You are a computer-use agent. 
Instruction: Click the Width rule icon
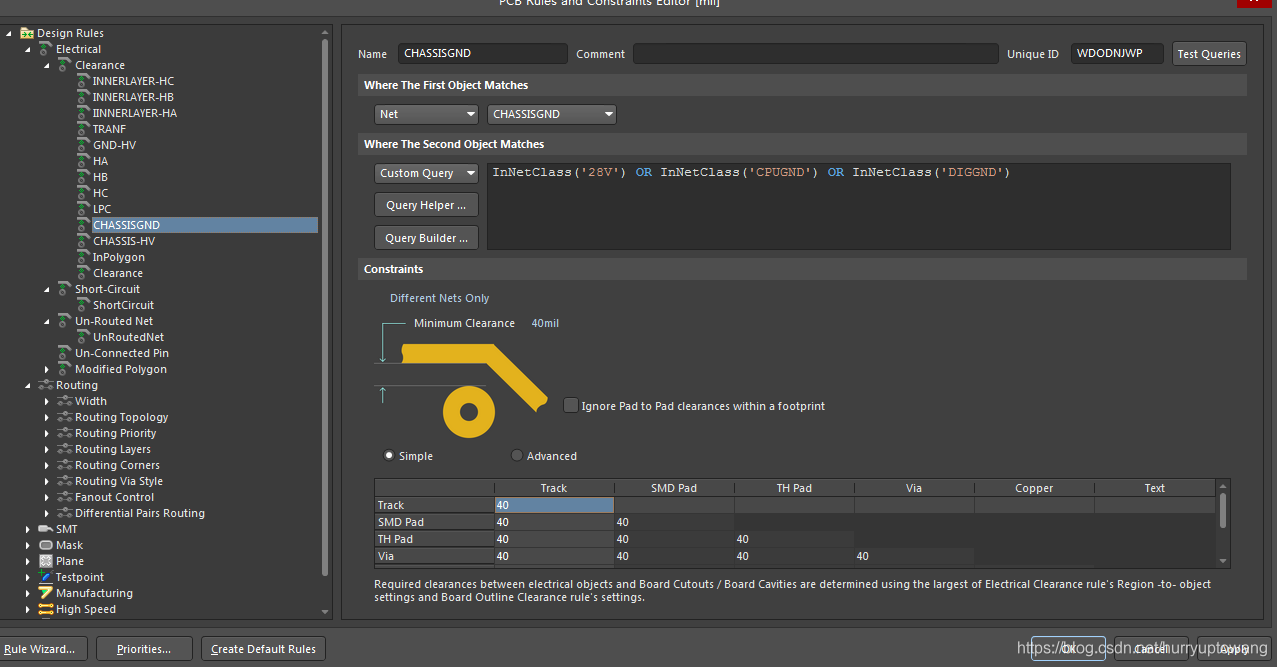tap(65, 401)
